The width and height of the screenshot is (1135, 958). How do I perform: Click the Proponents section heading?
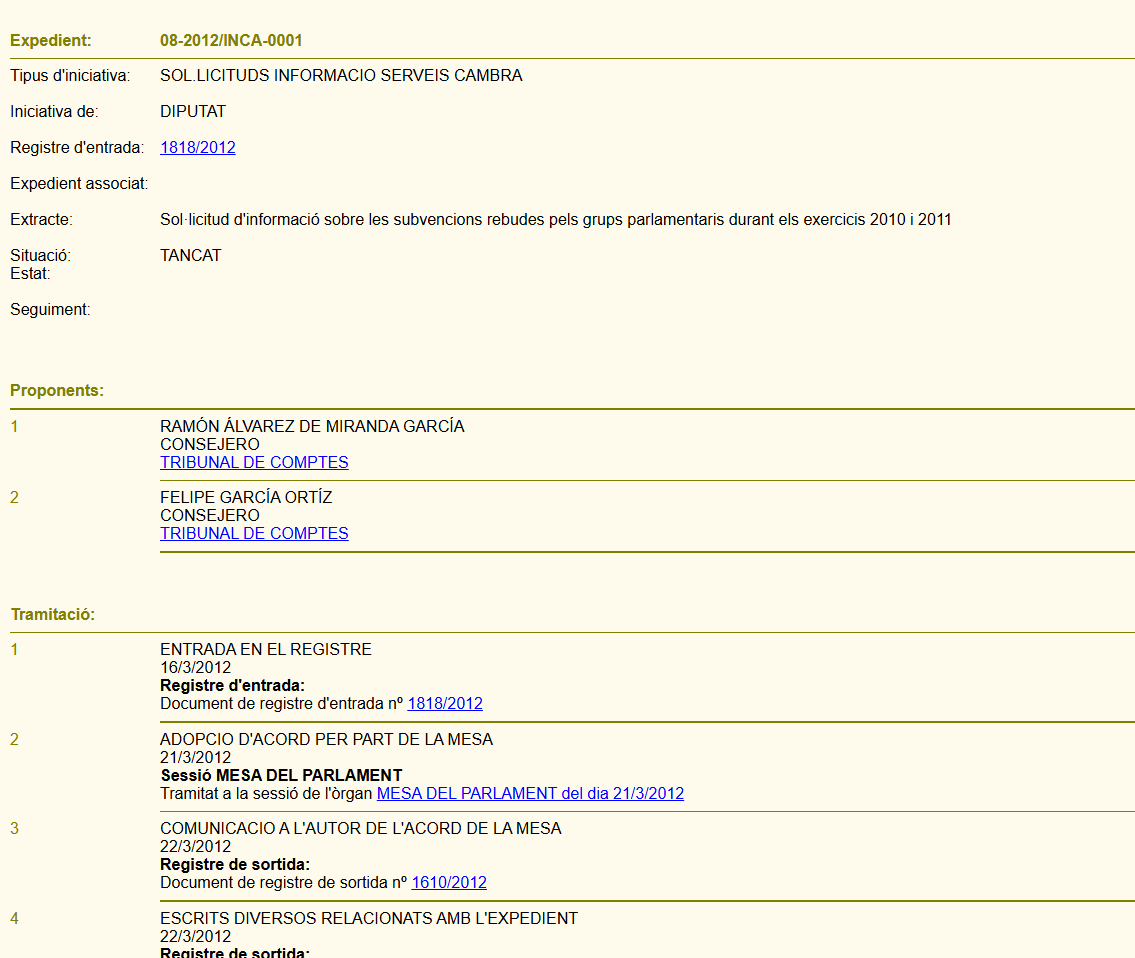[57, 391]
